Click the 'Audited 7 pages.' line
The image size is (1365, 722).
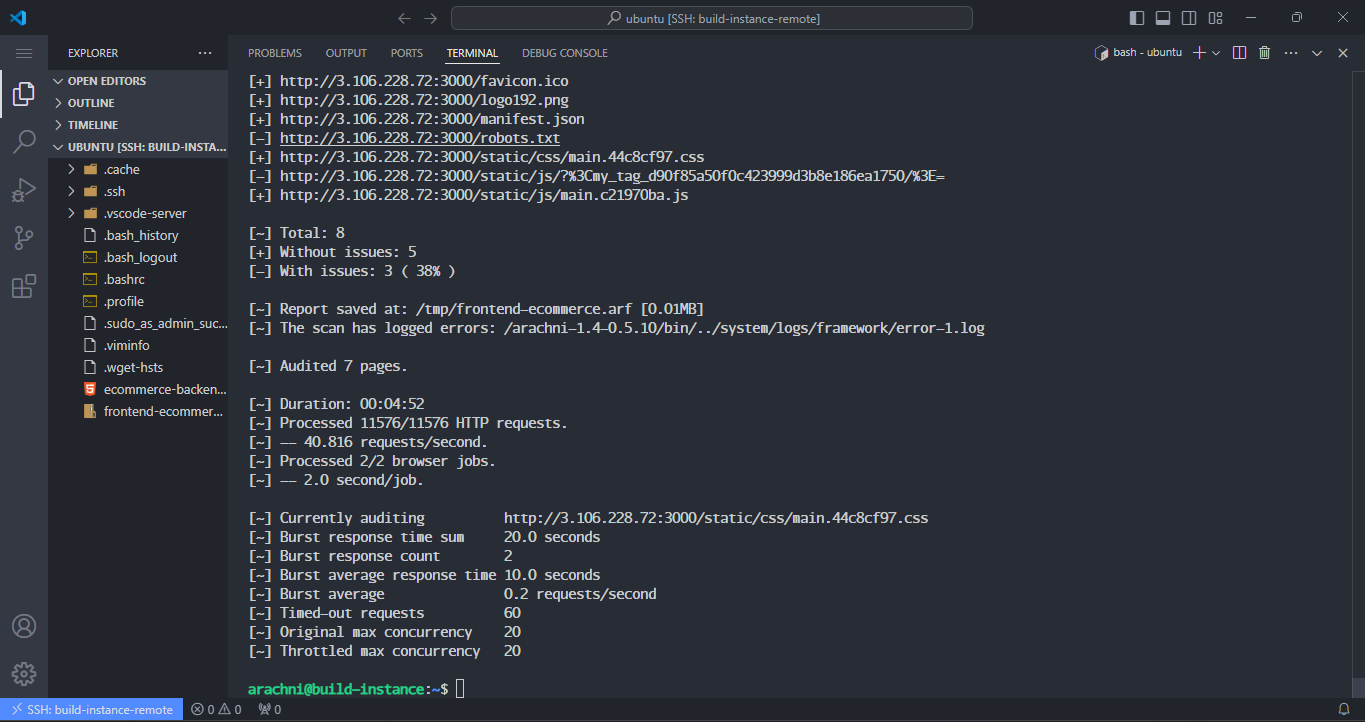[x=328, y=366]
